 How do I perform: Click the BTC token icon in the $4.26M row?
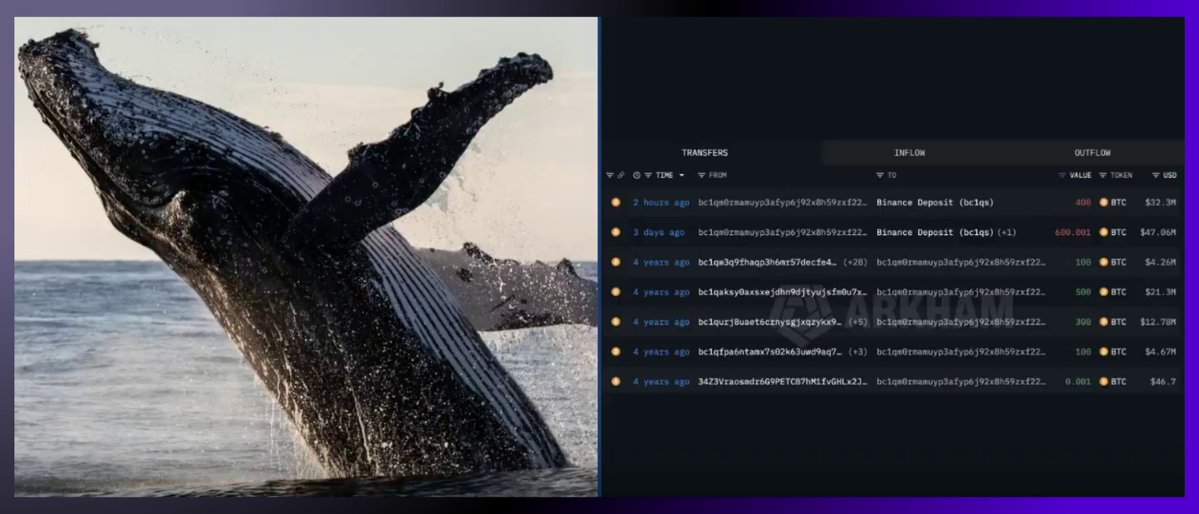point(1103,262)
